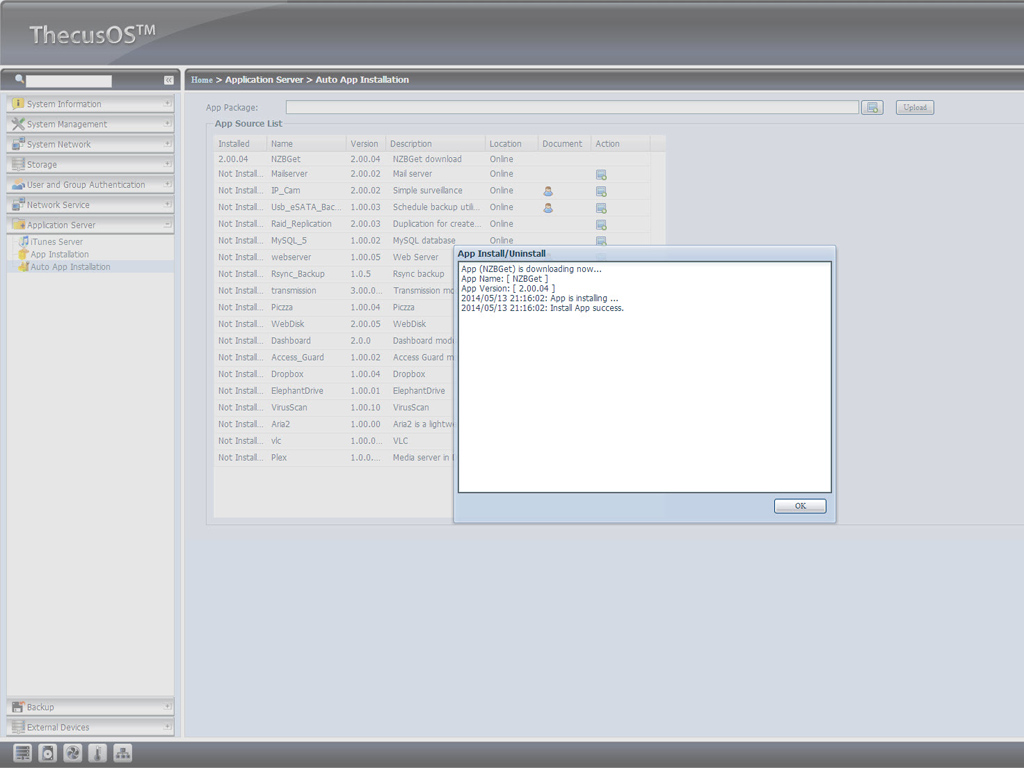Screen dimensions: 1024x768
Task: Click the install action icon for Raid_Replication
Action: pos(601,225)
